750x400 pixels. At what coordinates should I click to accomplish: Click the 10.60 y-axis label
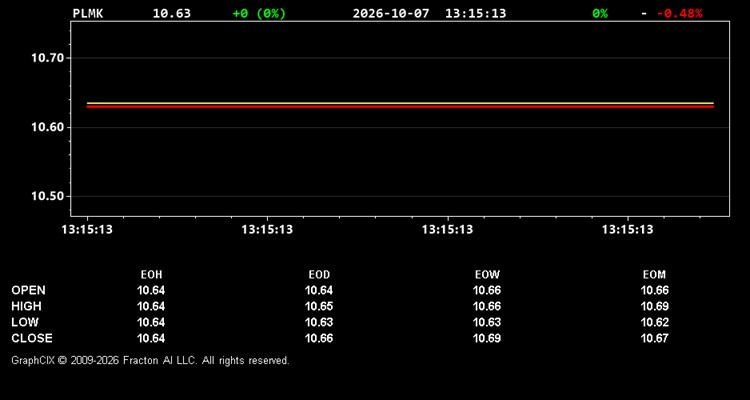pos(47,128)
